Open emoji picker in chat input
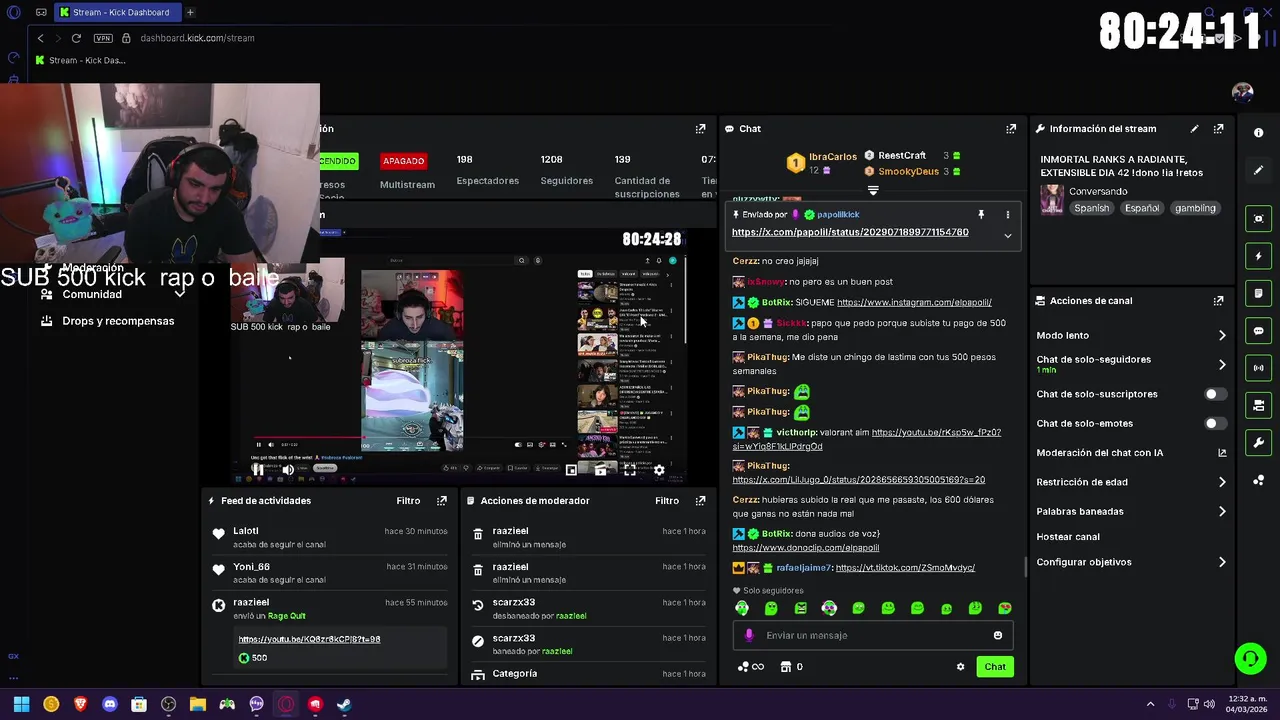The height and width of the screenshot is (720, 1280). click(x=997, y=636)
